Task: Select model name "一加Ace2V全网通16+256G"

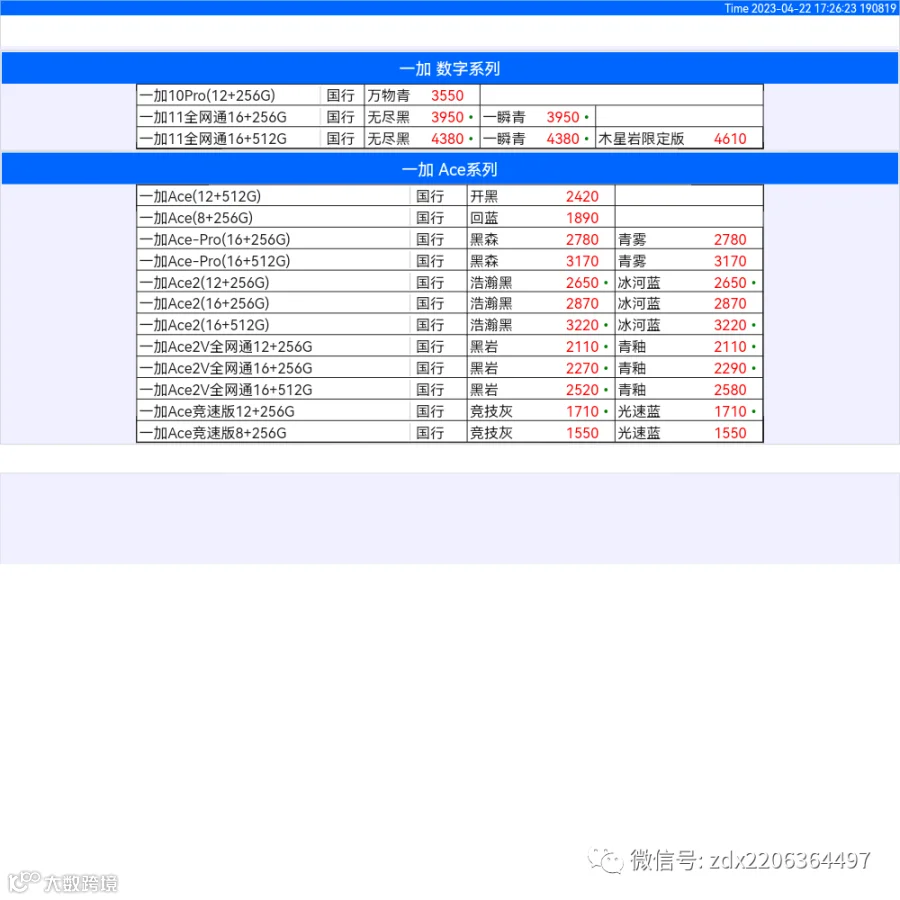Action: [x=226, y=368]
